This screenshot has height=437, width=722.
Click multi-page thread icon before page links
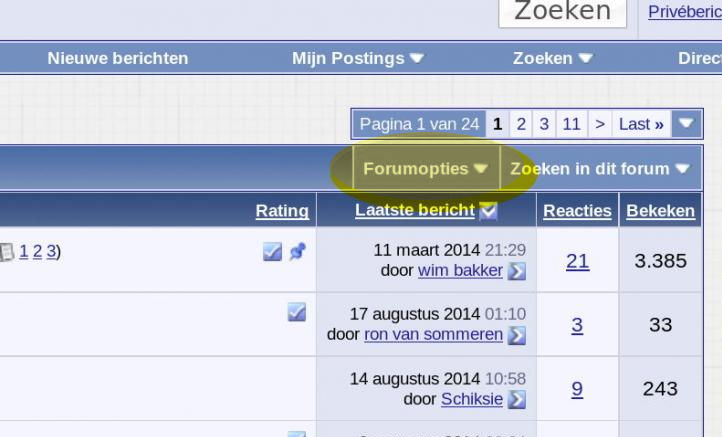tap(6, 252)
